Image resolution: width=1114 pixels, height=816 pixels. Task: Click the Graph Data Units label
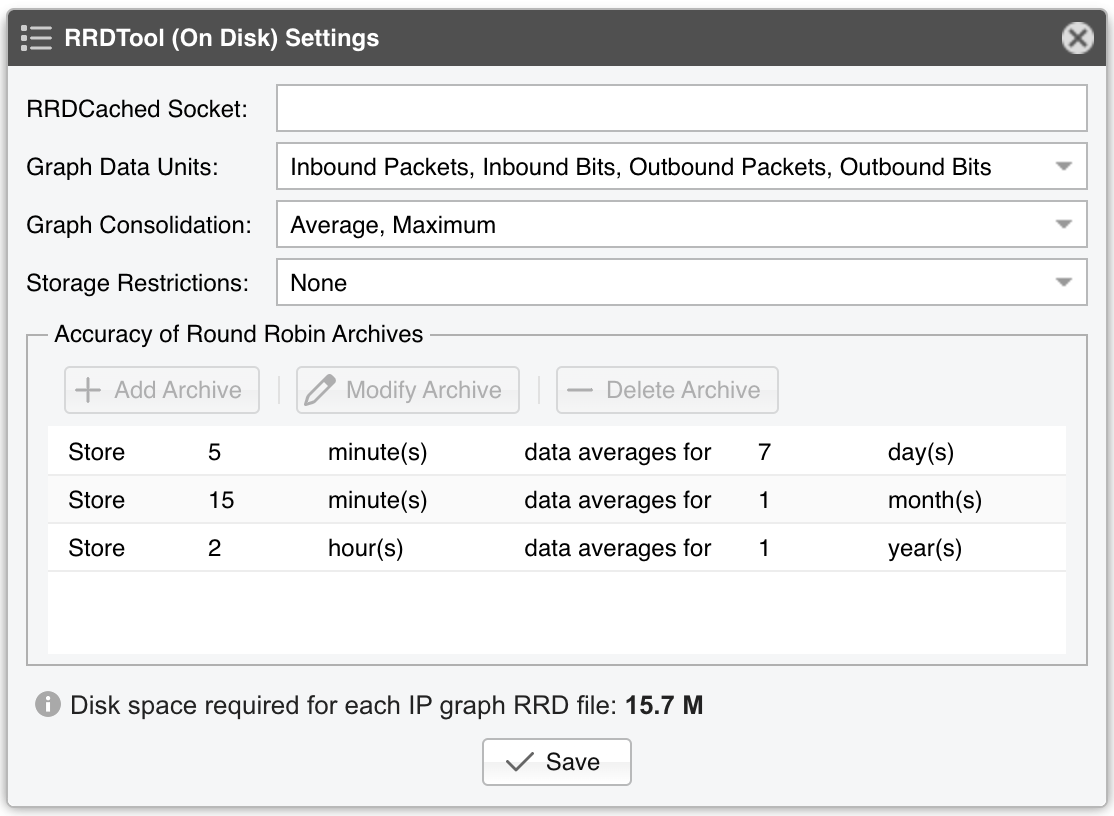pyautogui.click(x=122, y=167)
